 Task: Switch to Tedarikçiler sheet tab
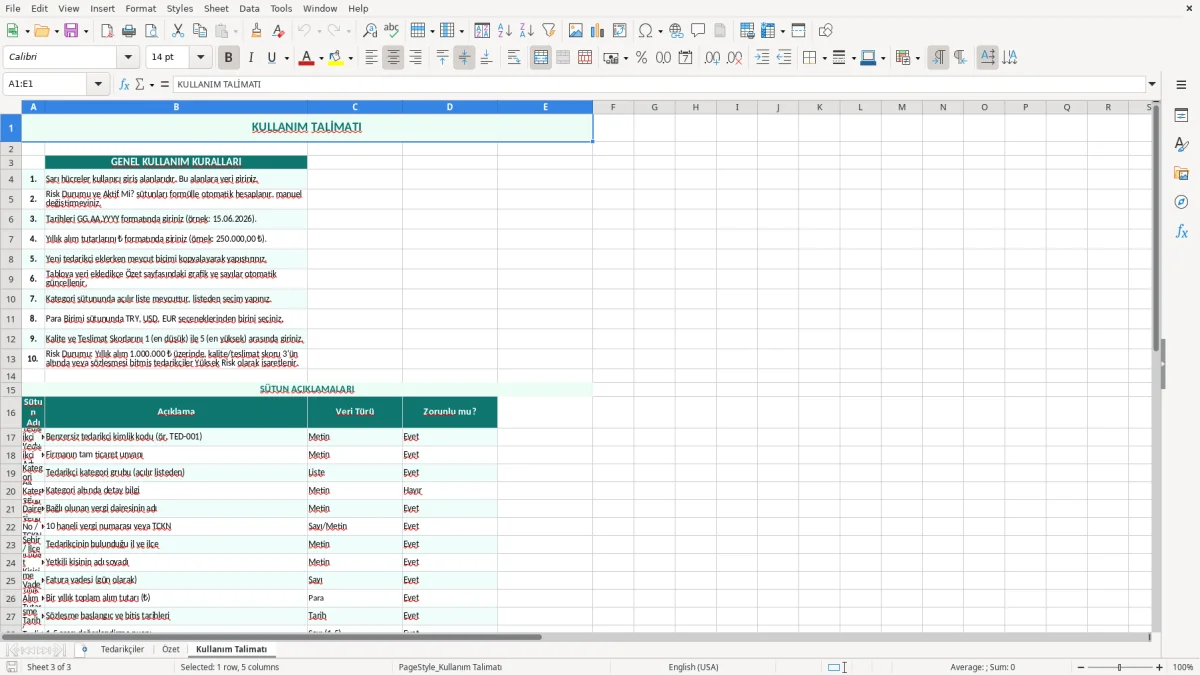tap(122, 649)
